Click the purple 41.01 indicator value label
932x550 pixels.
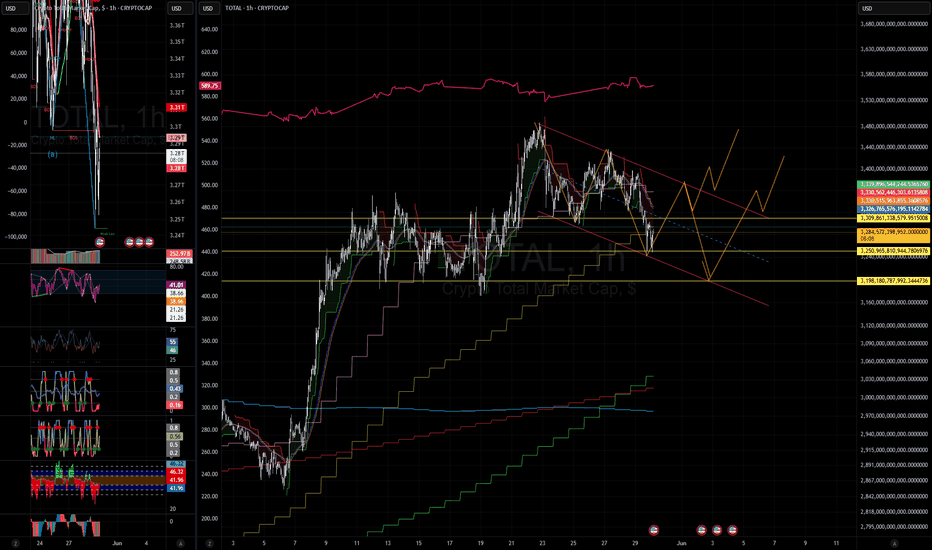tap(177, 285)
